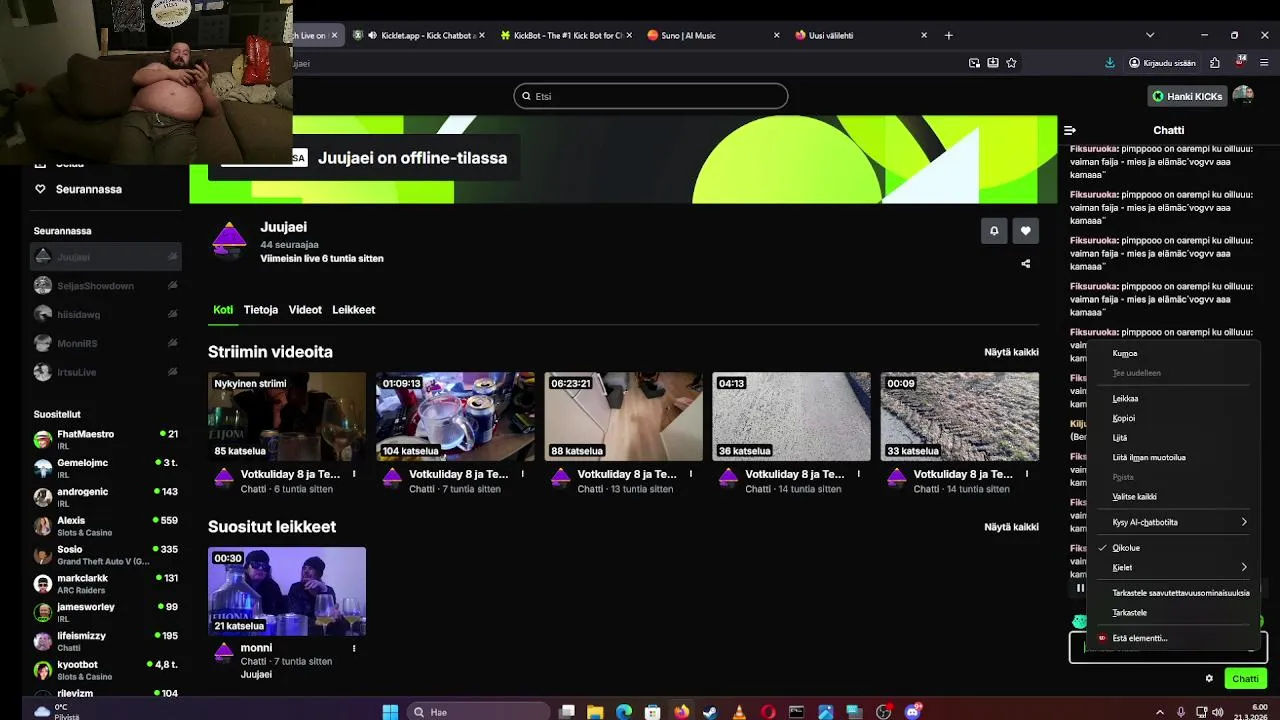Open the Firefox extensions puzzle icon
The width and height of the screenshot is (1280, 720).
1215,63
